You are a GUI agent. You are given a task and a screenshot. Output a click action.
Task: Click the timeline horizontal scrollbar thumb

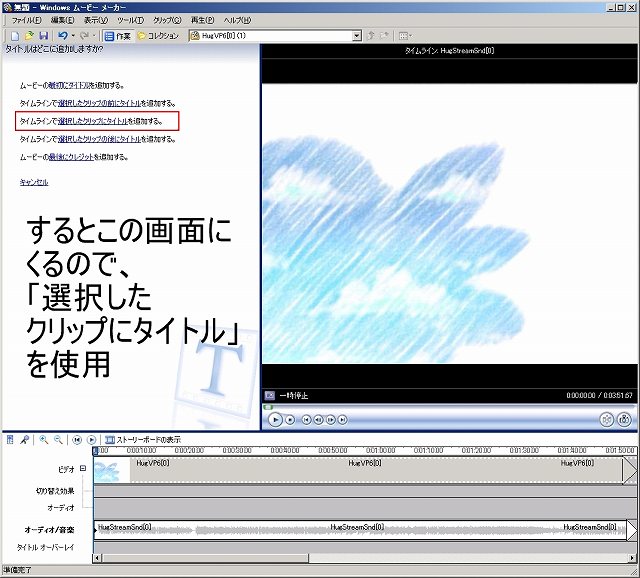tap(204, 558)
